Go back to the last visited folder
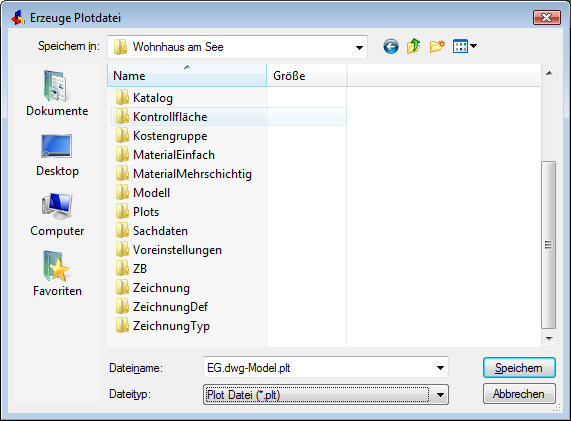The width and height of the screenshot is (571, 421). click(391, 47)
